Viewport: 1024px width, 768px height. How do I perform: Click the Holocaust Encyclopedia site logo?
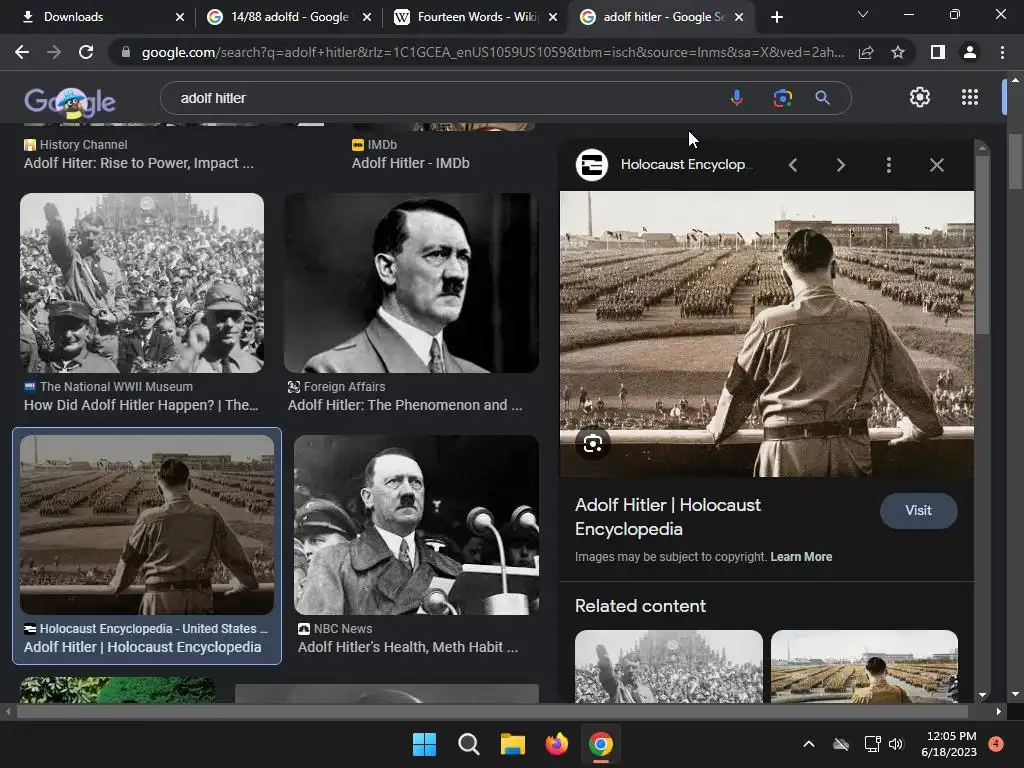point(592,165)
